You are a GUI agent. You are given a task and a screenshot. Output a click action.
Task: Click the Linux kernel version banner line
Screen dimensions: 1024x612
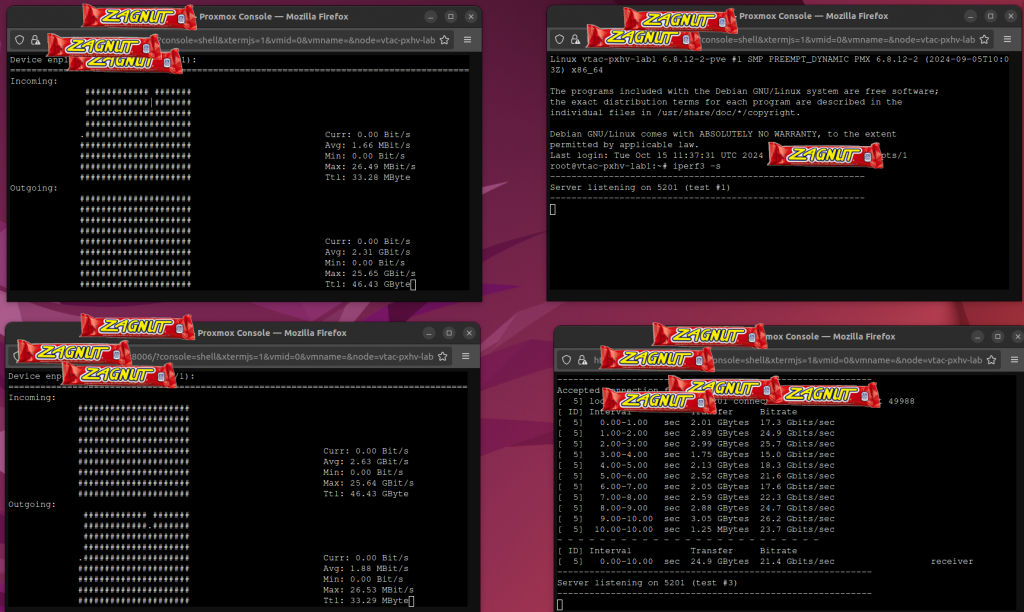779,64
